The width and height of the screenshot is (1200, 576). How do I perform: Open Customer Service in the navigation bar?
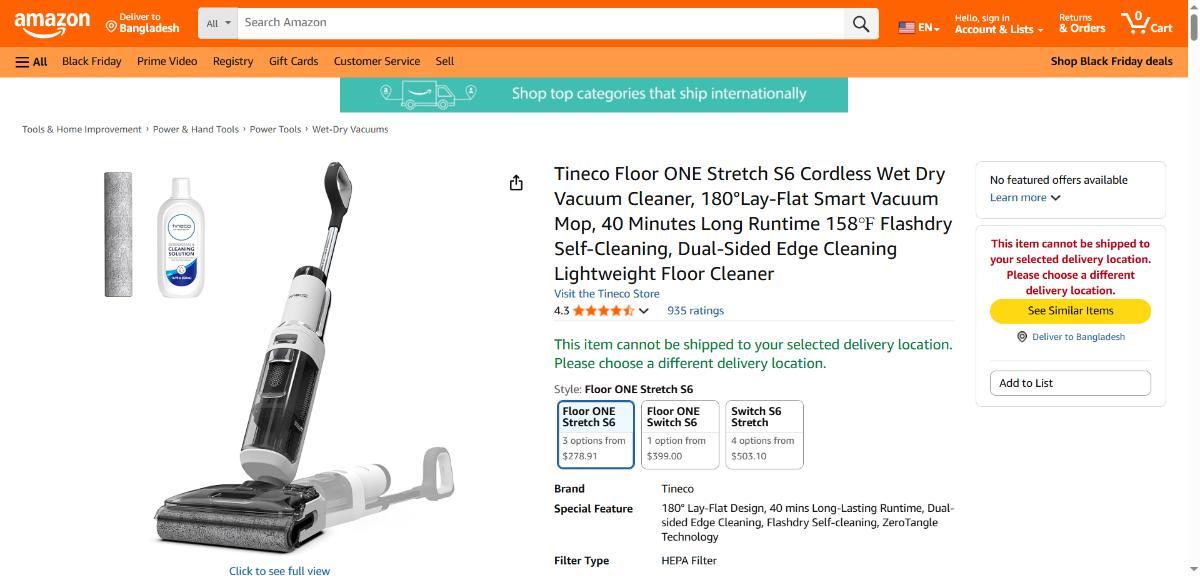point(377,61)
